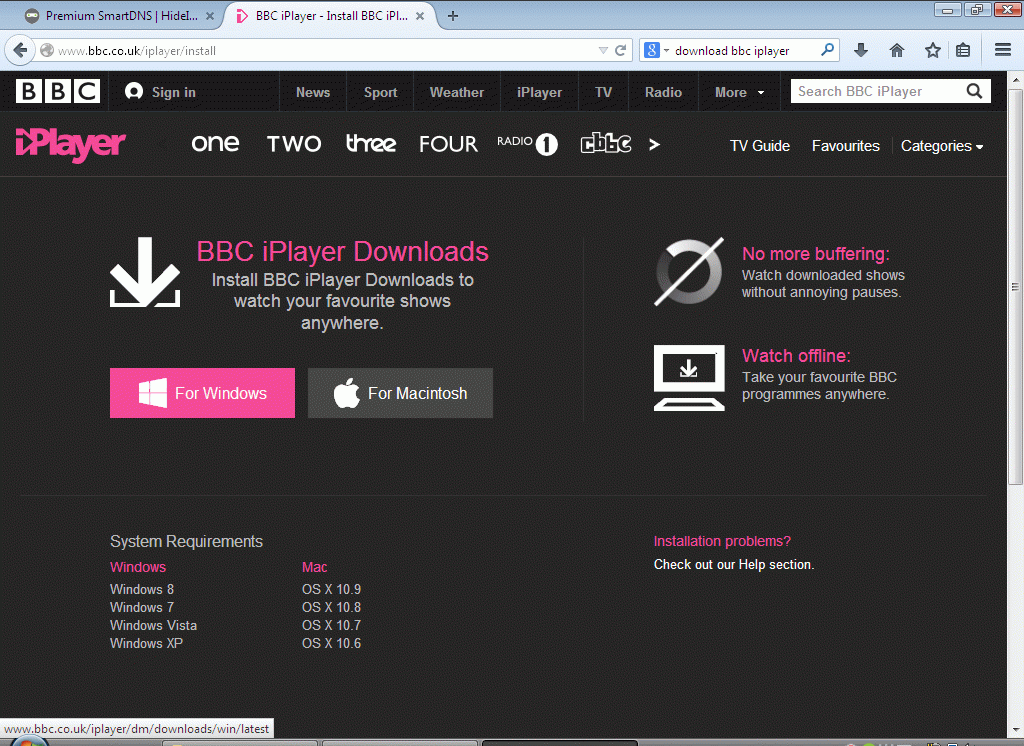Show more channels with the right arrow

[x=654, y=145]
